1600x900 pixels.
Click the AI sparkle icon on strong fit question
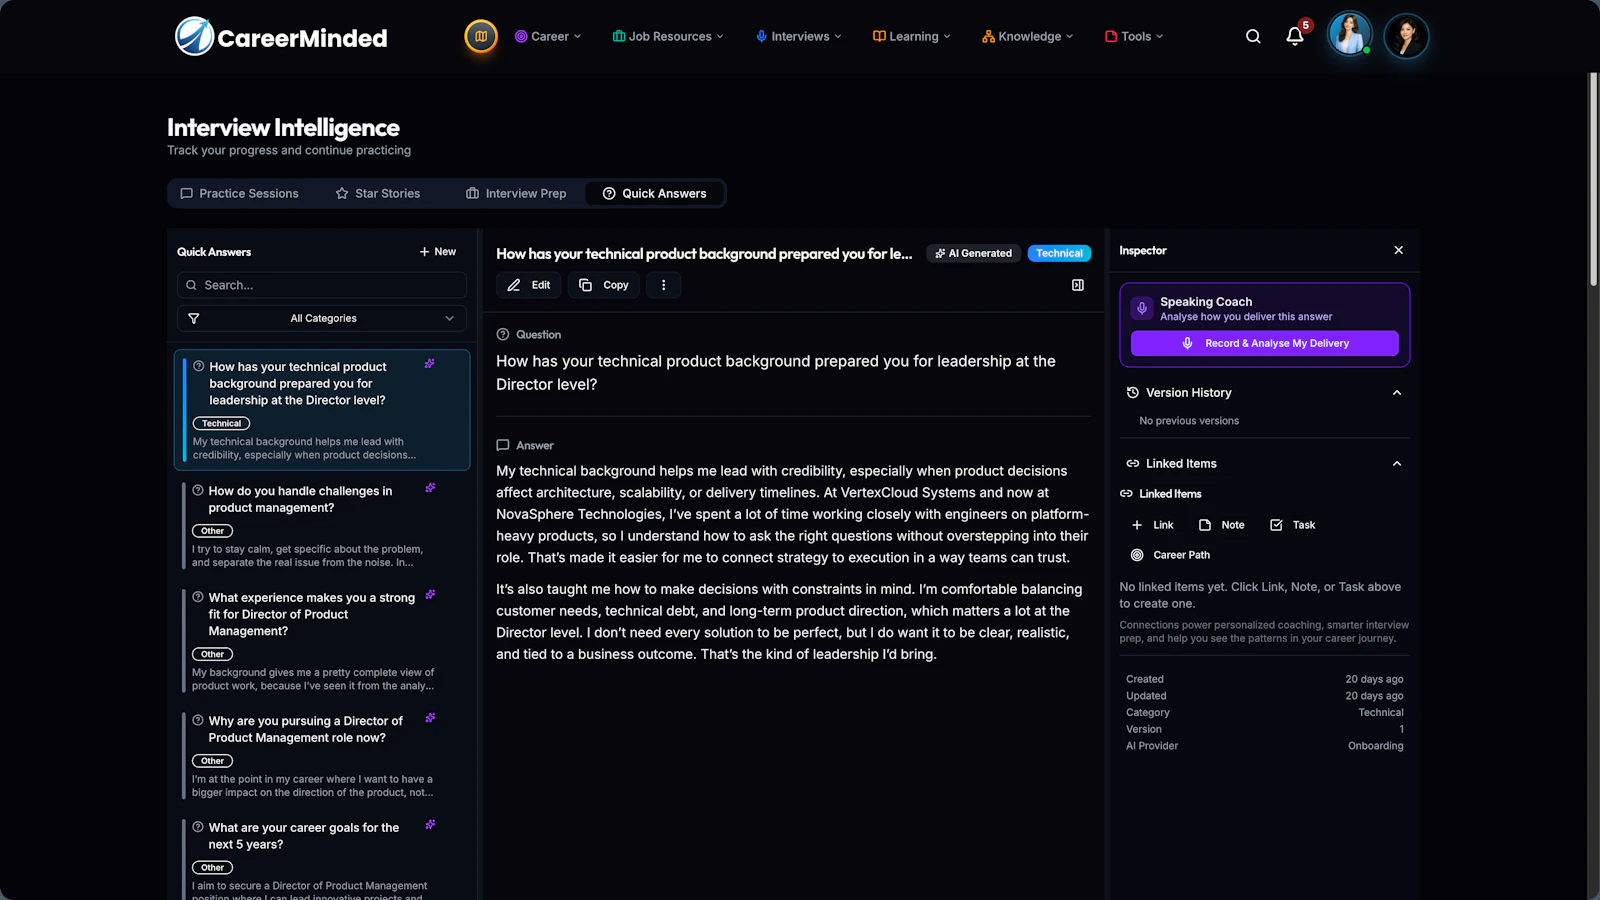click(x=430, y=595)
